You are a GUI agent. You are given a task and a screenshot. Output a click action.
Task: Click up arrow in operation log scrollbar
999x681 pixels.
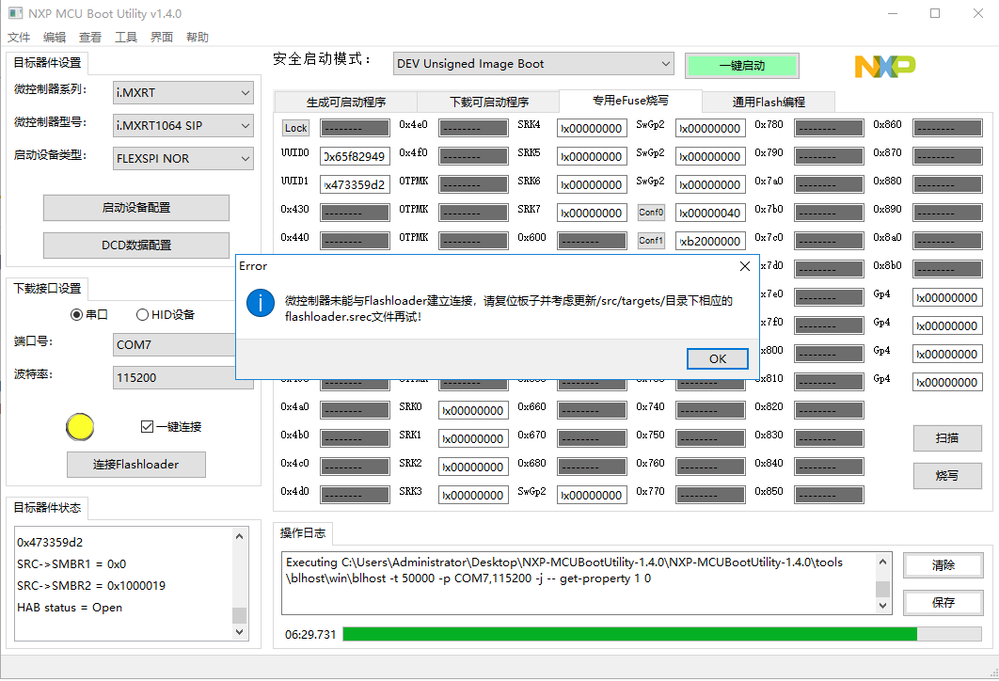883,562
